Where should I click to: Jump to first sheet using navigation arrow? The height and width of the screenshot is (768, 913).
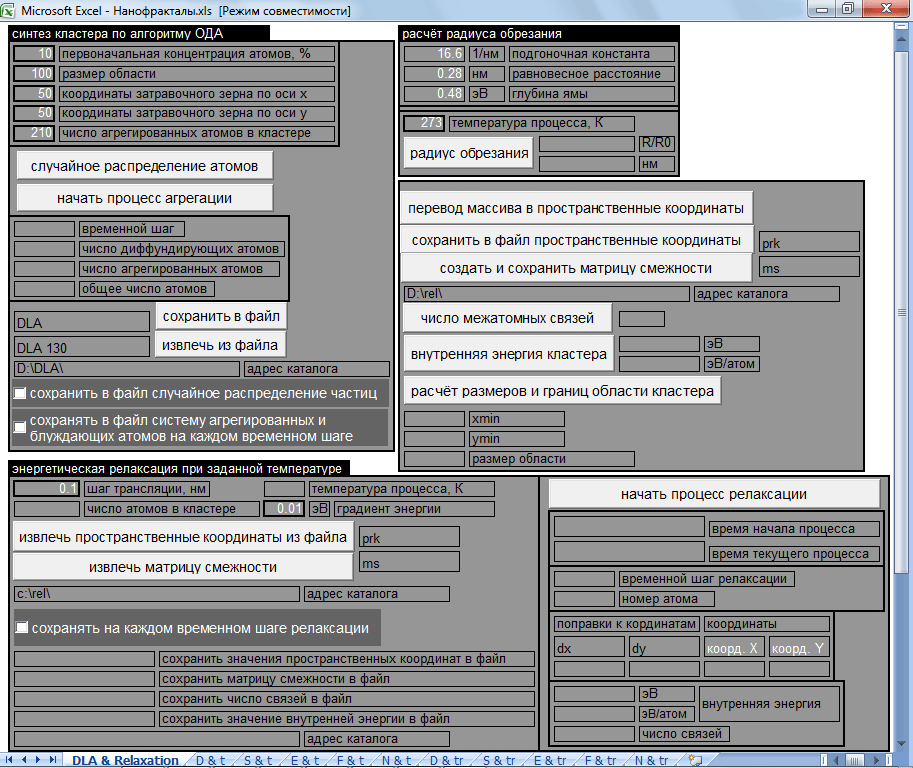(x=11, y=760)
